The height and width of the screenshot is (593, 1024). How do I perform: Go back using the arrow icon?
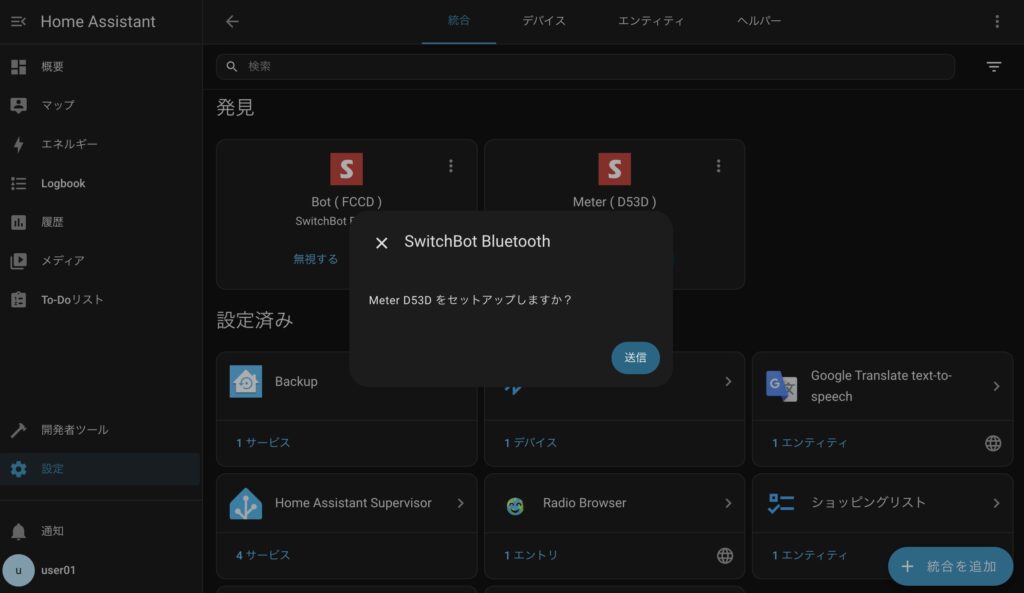(x=232, y=22)
